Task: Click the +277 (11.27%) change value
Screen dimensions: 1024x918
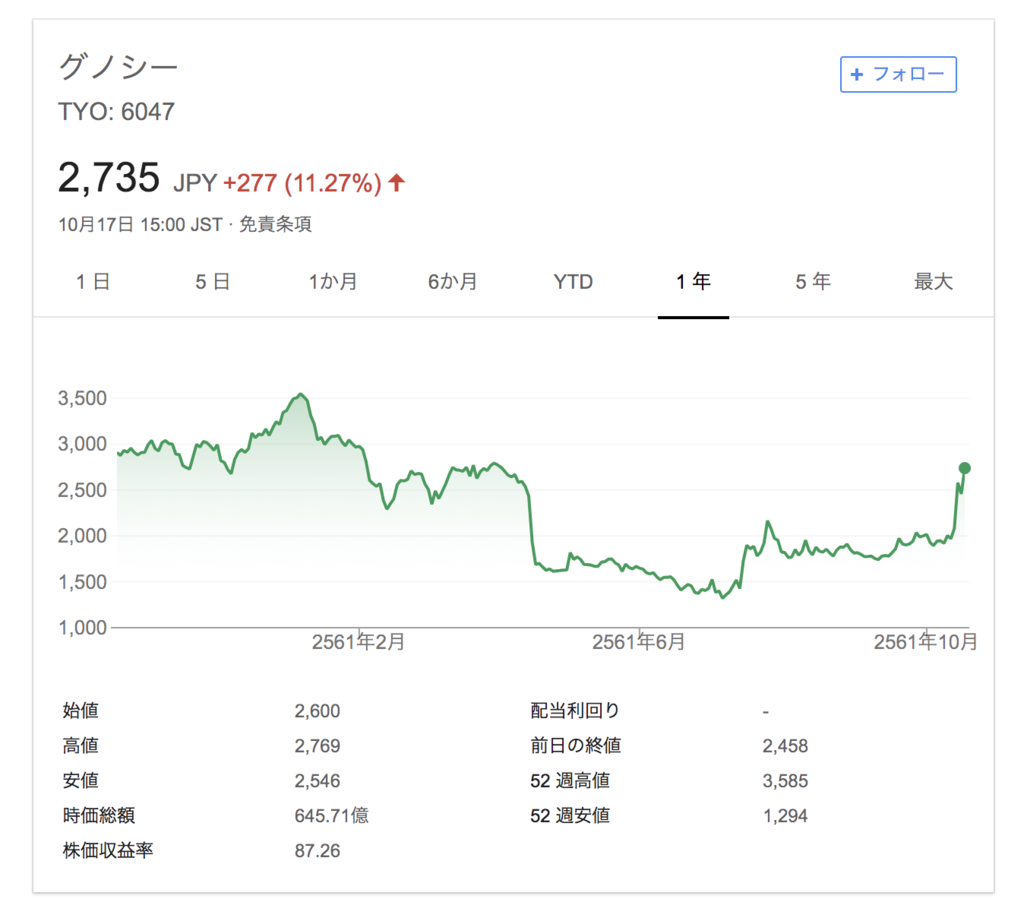Action: click(302, 183)
